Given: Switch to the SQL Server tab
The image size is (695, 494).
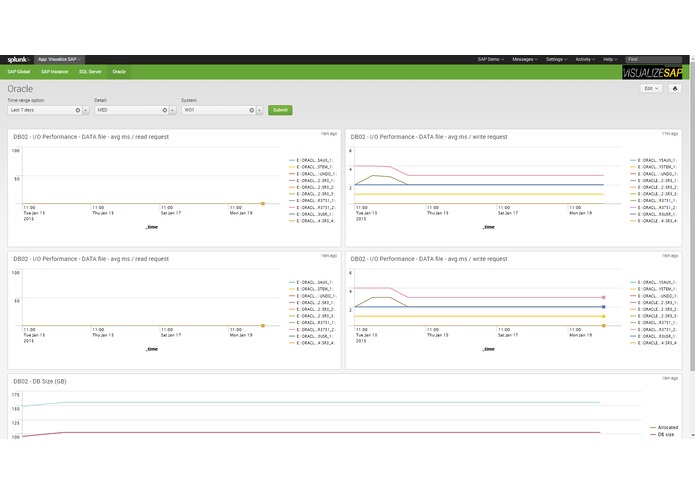Looking at the screenshot, I should coord(90,72).
